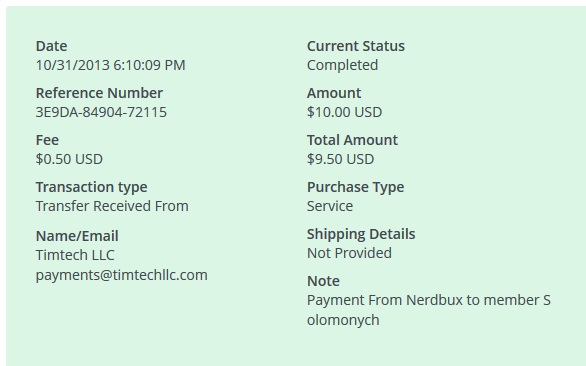Image resolution: width=586 pixels, height=366 pixels.
Task: Select the $9.50 USD total amount
Action: 340,159
